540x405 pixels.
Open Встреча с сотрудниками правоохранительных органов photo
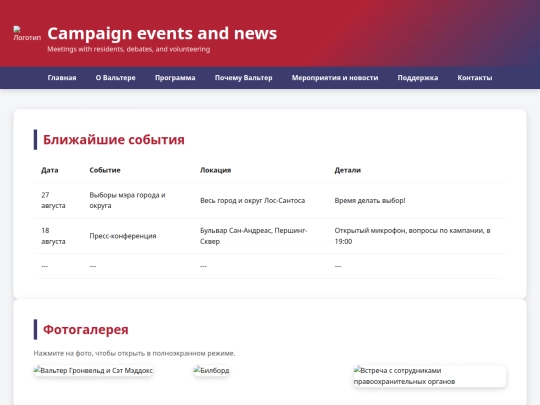430,376
